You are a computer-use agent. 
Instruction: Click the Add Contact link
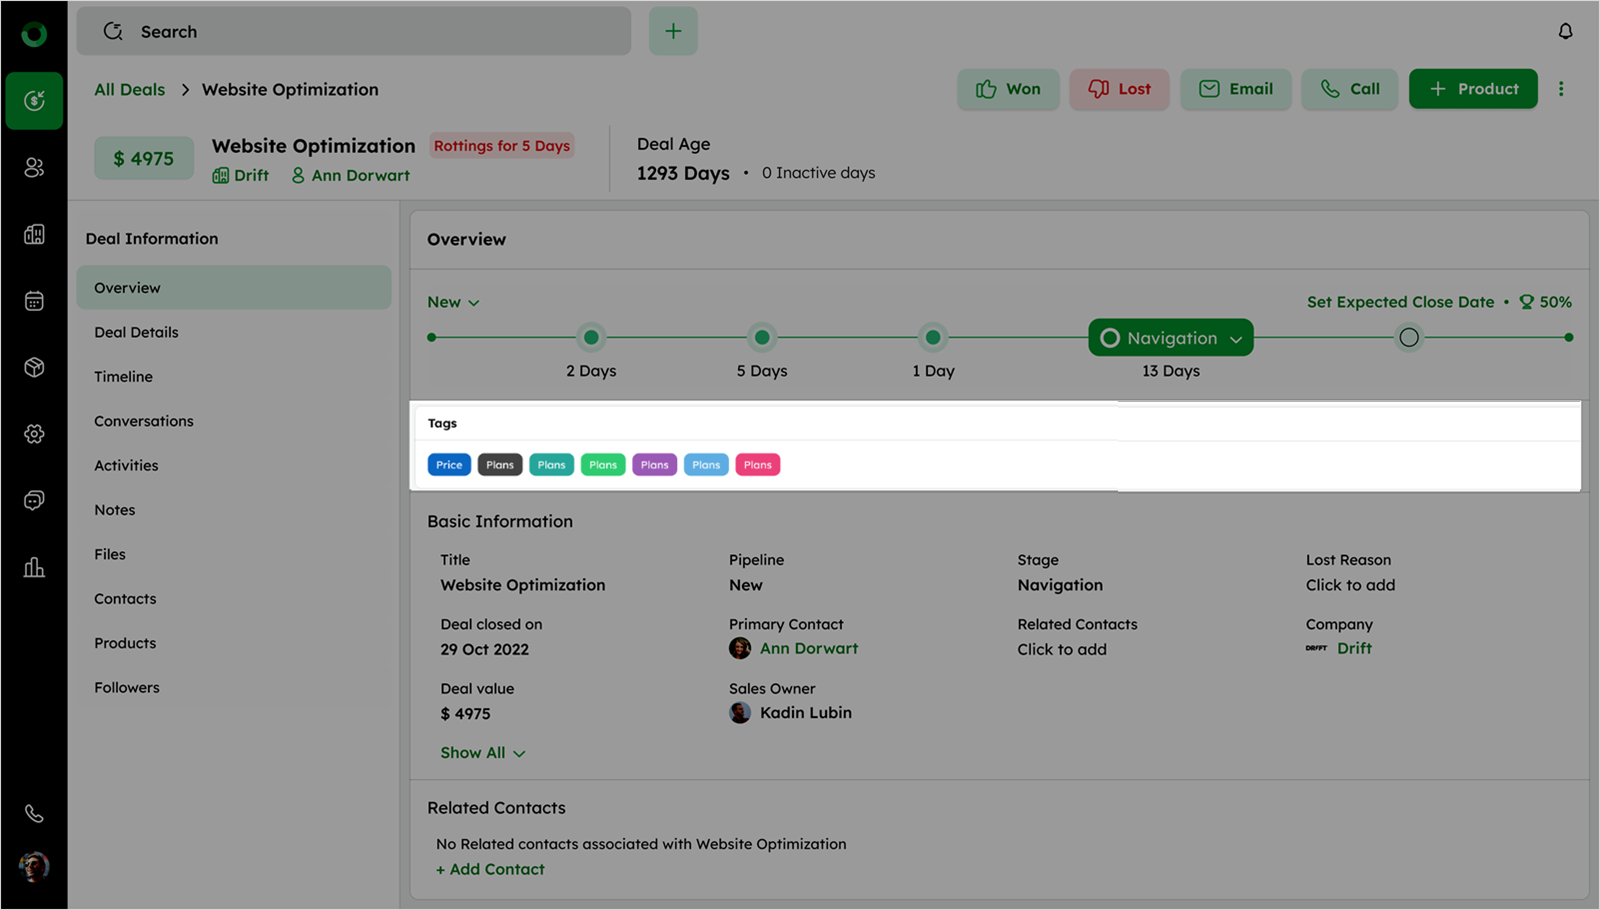click(x=490, y=870)
